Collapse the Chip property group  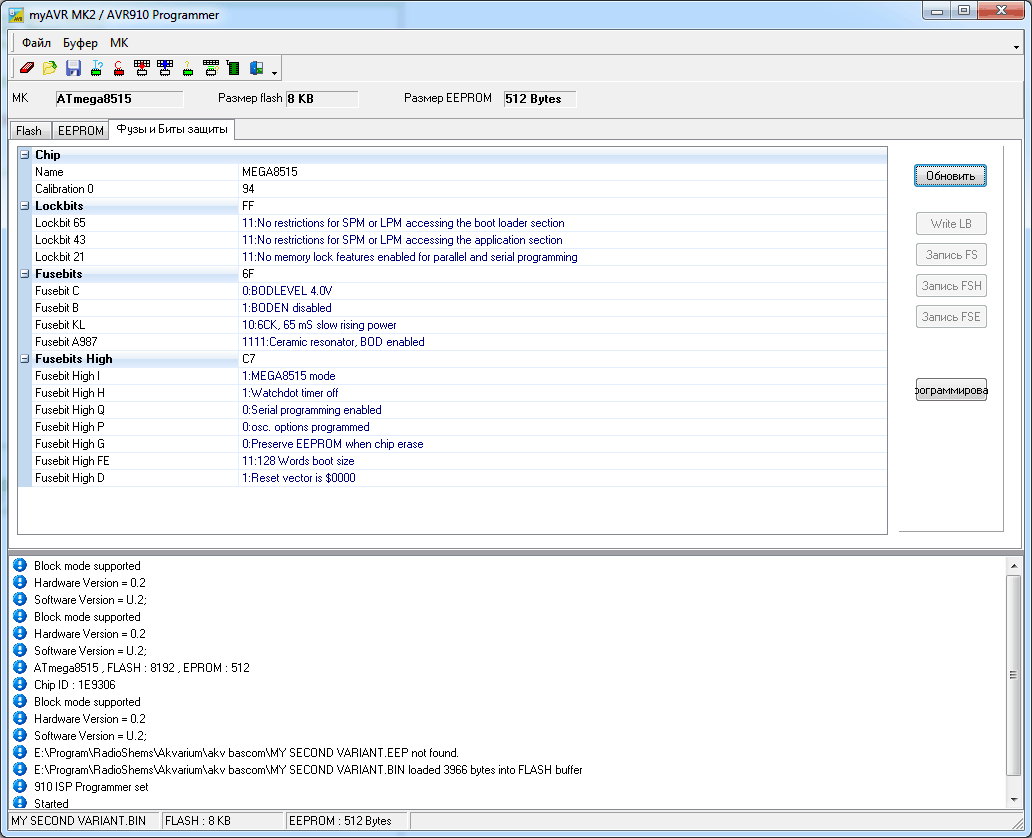24,155
